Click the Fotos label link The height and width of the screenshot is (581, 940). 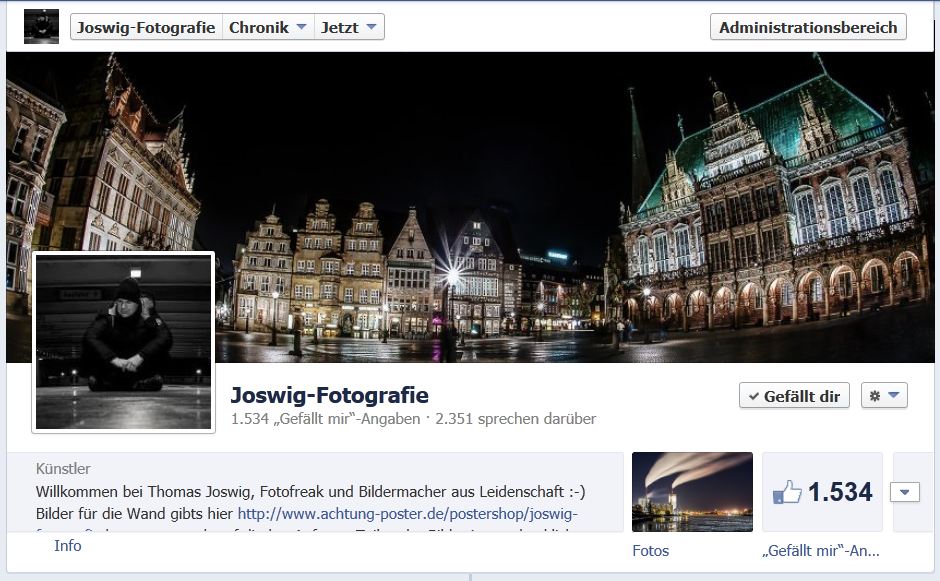click(650, 550)
